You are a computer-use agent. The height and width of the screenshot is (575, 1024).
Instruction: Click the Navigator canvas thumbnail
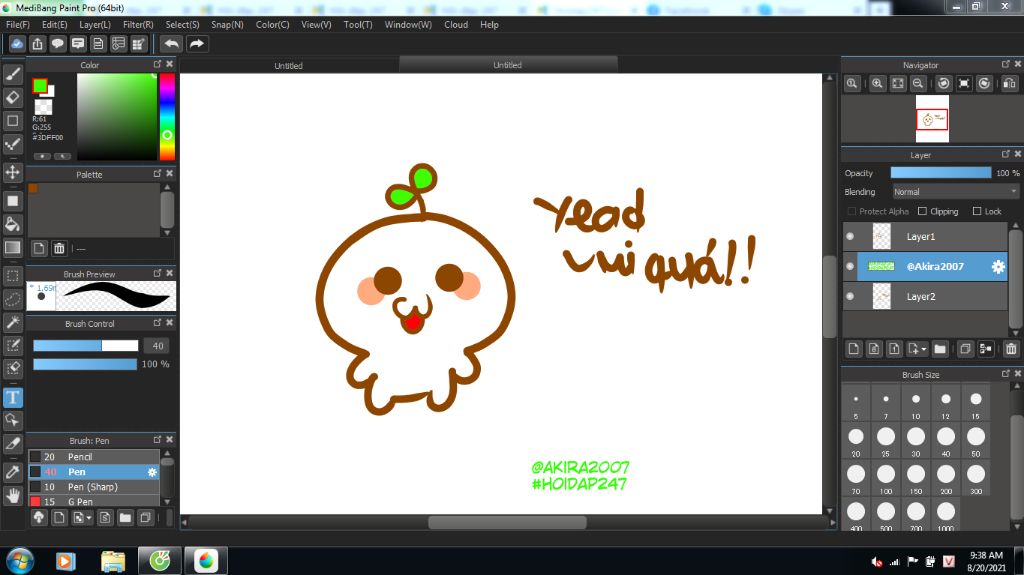tap(932, 119)
